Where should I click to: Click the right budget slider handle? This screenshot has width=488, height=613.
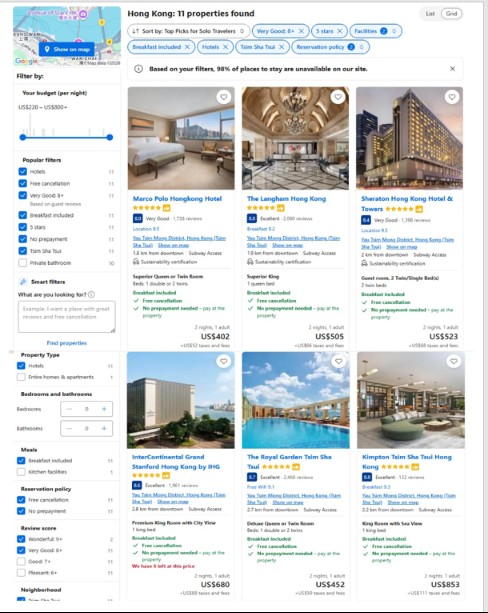tap(110, 137)
